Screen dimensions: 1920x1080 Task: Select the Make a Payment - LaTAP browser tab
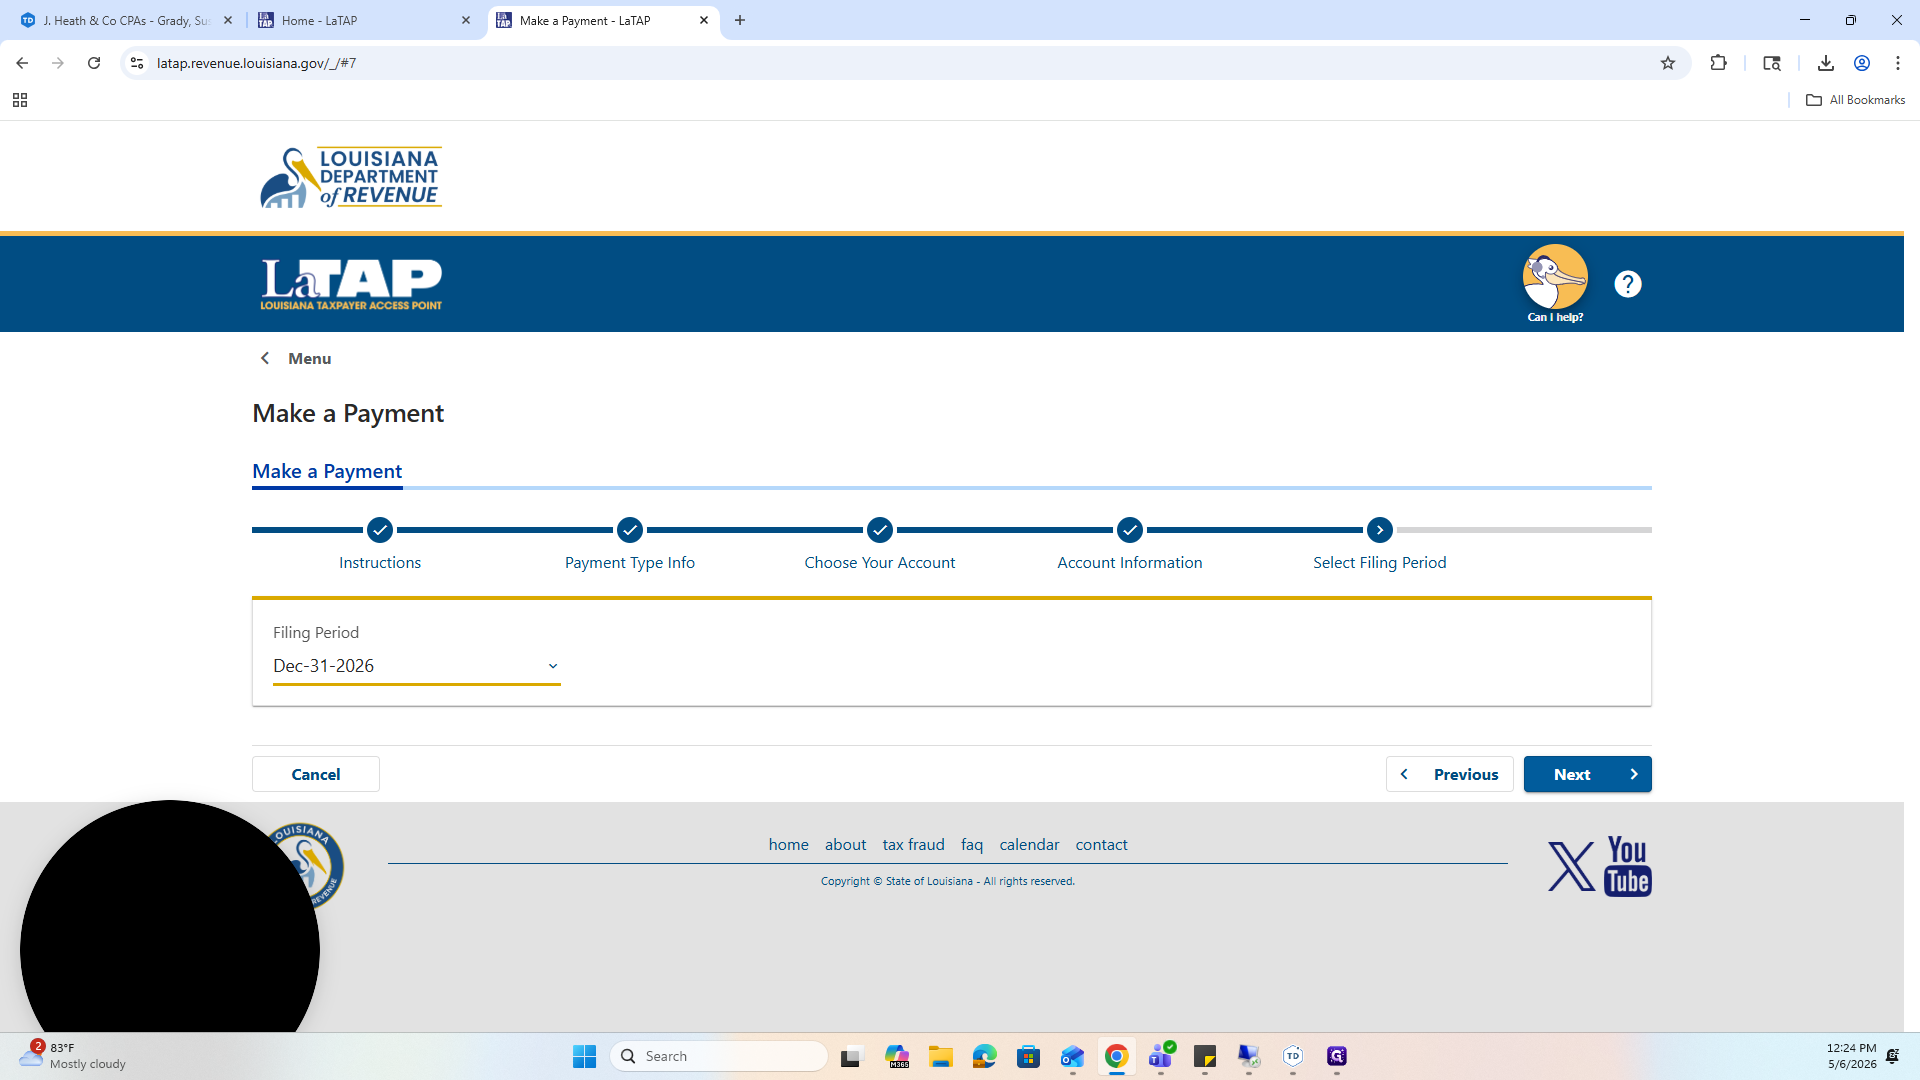[x=603, y=20]
